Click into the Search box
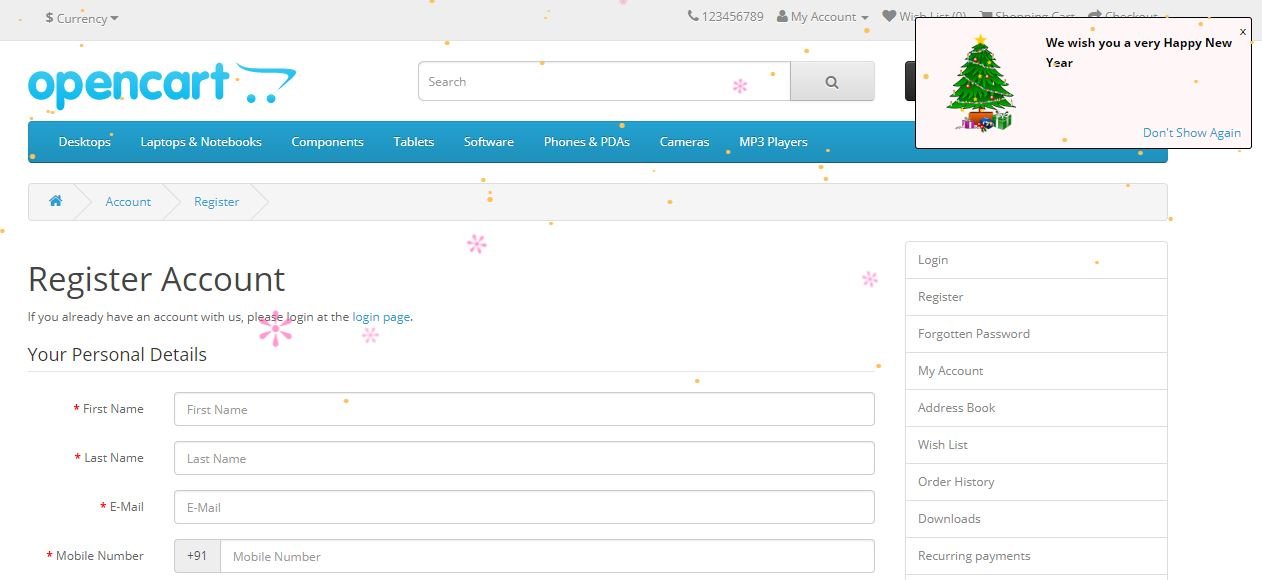Screen dimensions: 1262x580 pos(604,82)
